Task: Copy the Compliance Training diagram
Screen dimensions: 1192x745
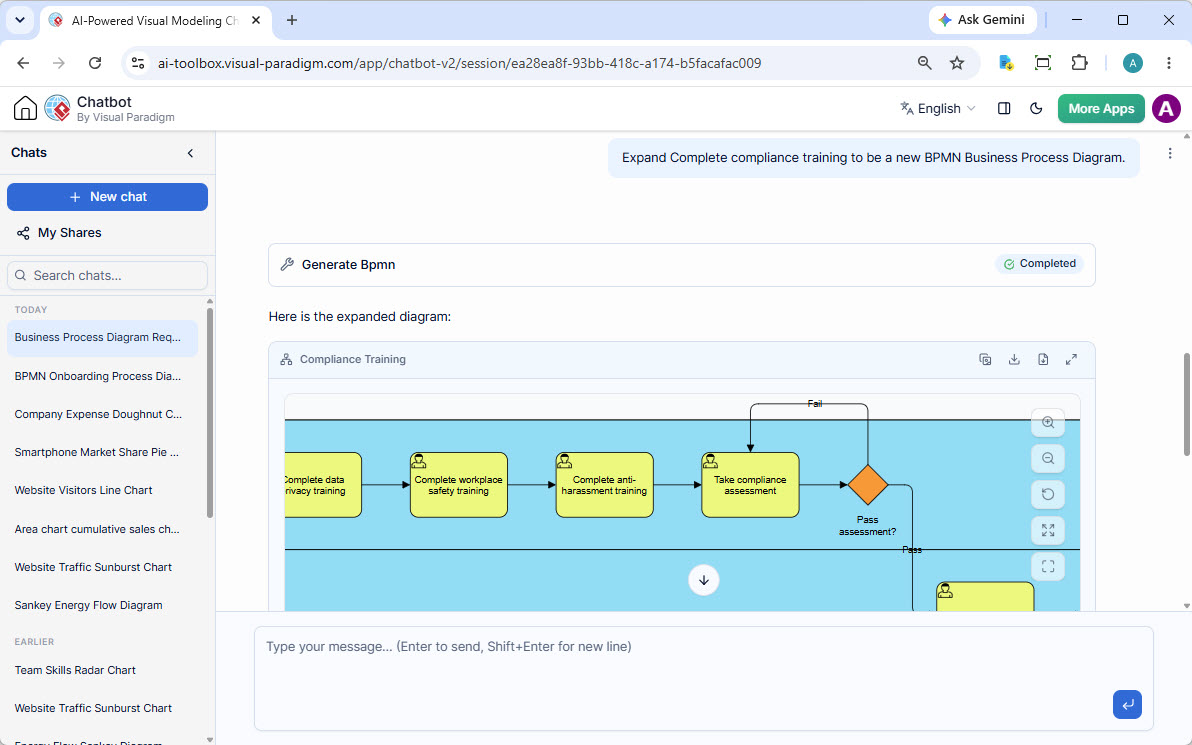Action: click(x=985, y=360)
